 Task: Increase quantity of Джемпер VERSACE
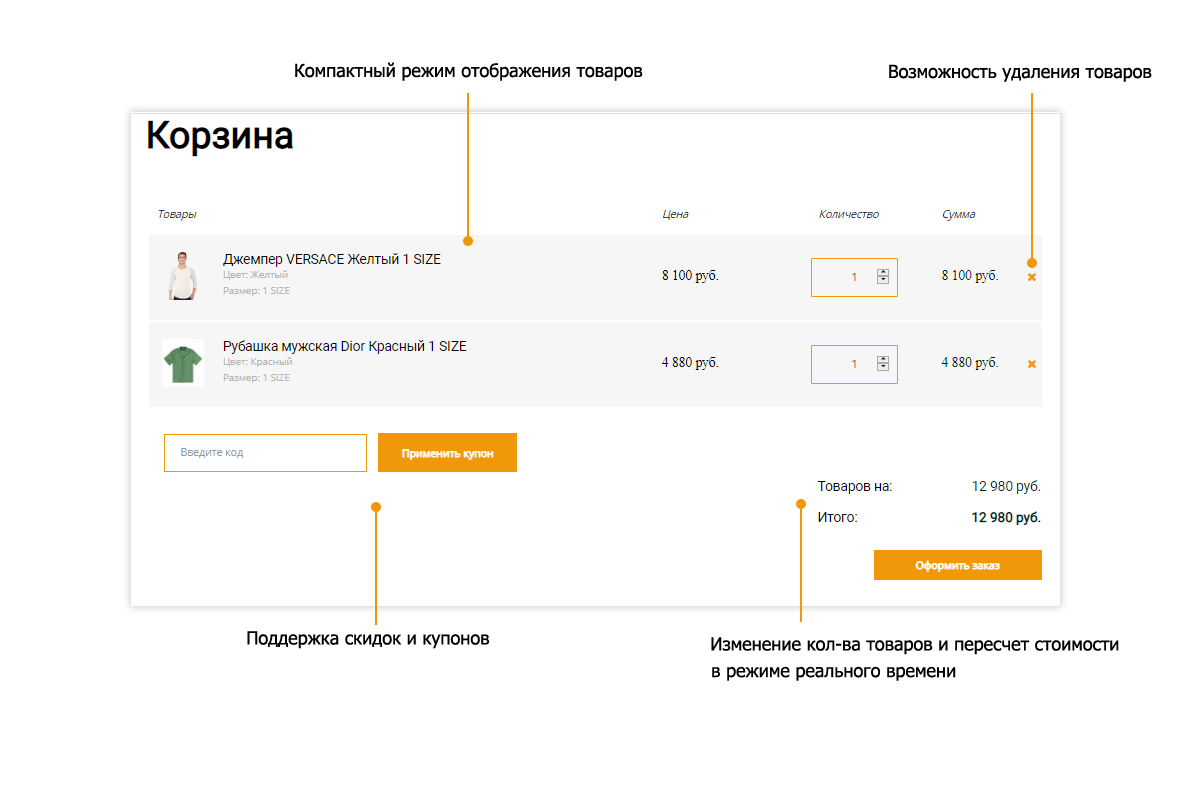(883, 273)
